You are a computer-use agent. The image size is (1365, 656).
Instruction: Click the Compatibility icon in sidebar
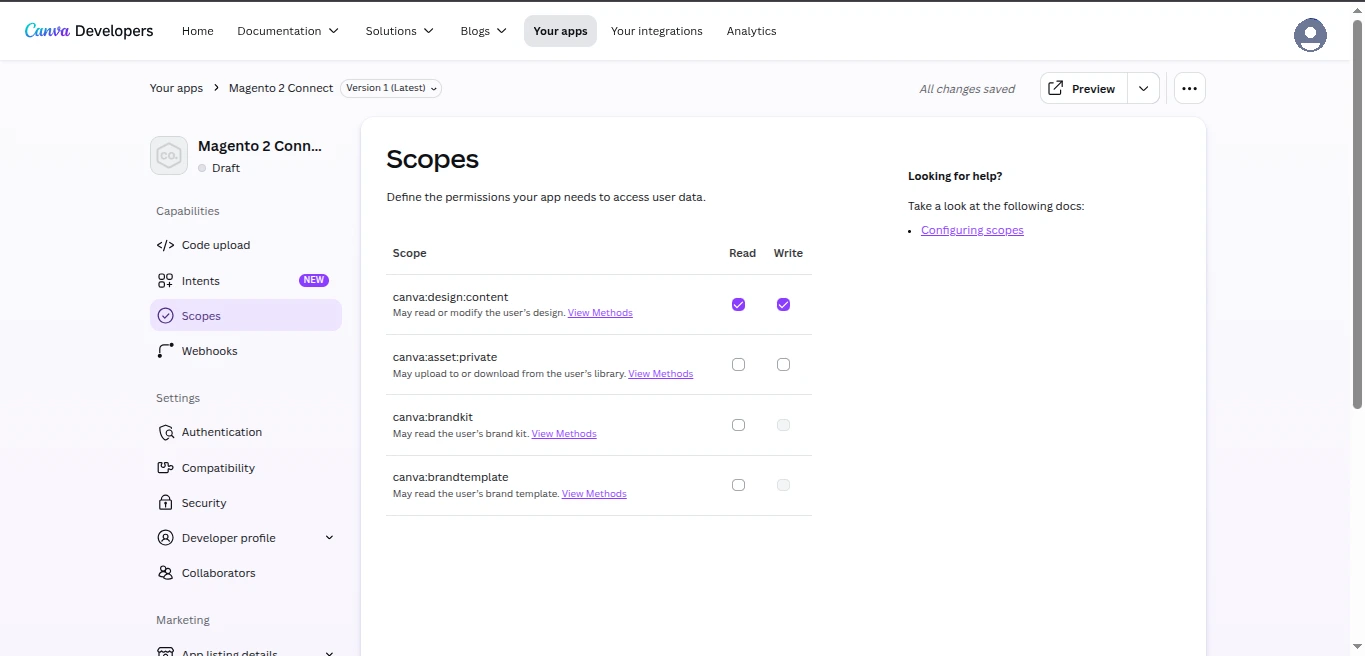click(x=165, y=468)
